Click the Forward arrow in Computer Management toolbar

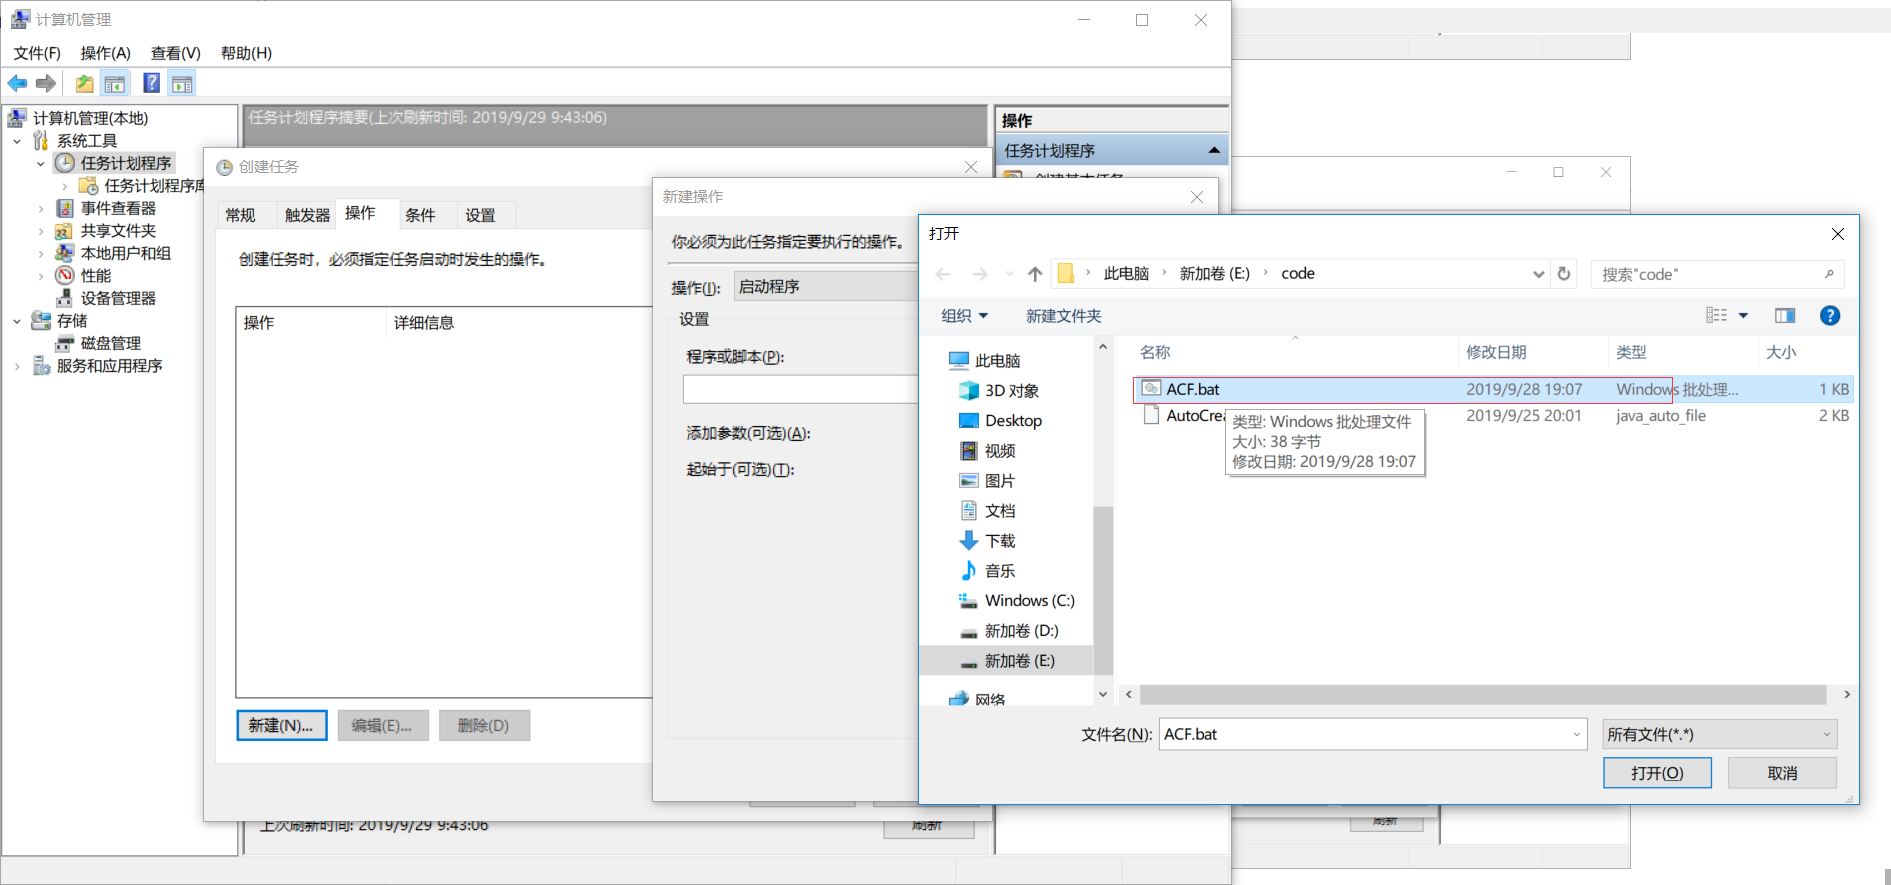(45, 84)
